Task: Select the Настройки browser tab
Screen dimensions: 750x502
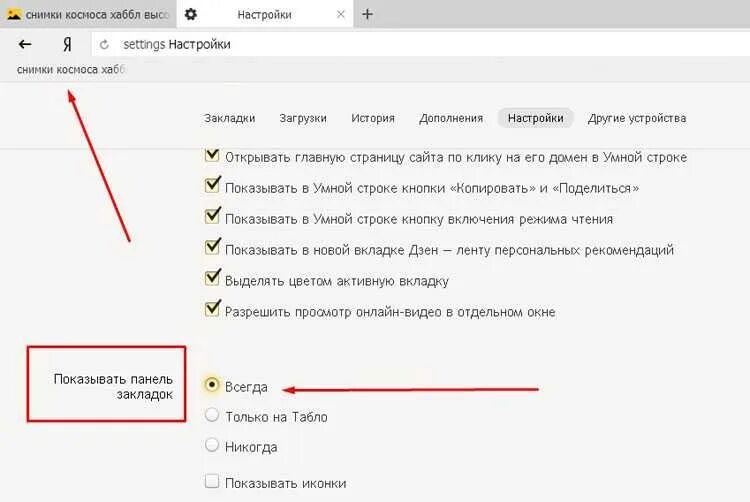Action: [x=265, y=14]
